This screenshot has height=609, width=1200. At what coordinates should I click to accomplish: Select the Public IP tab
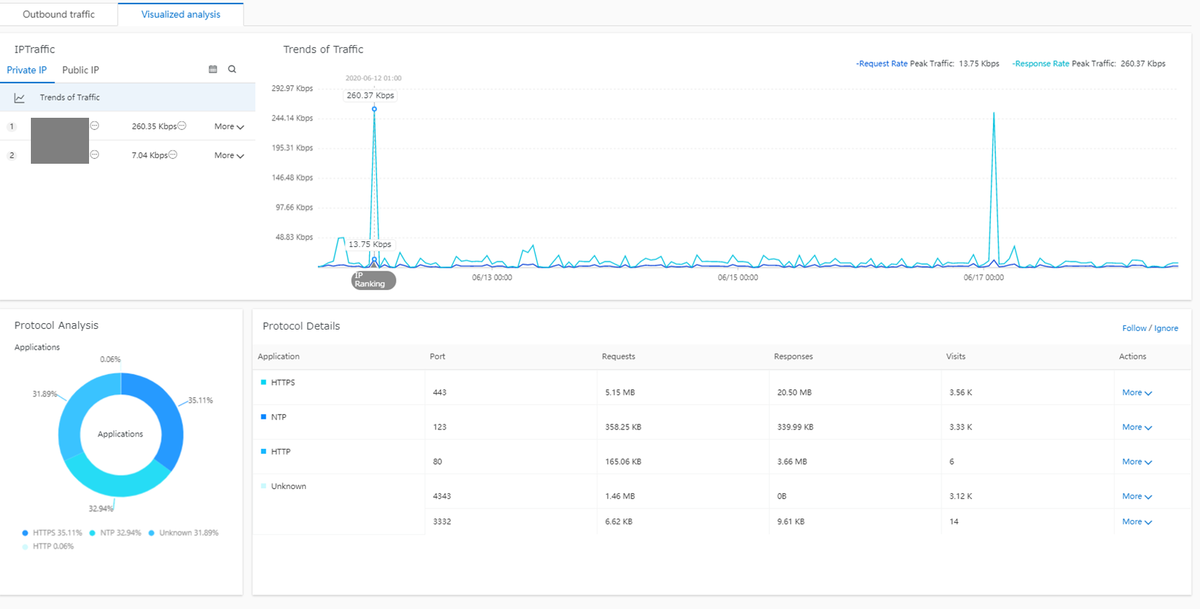tap(80, 70)
